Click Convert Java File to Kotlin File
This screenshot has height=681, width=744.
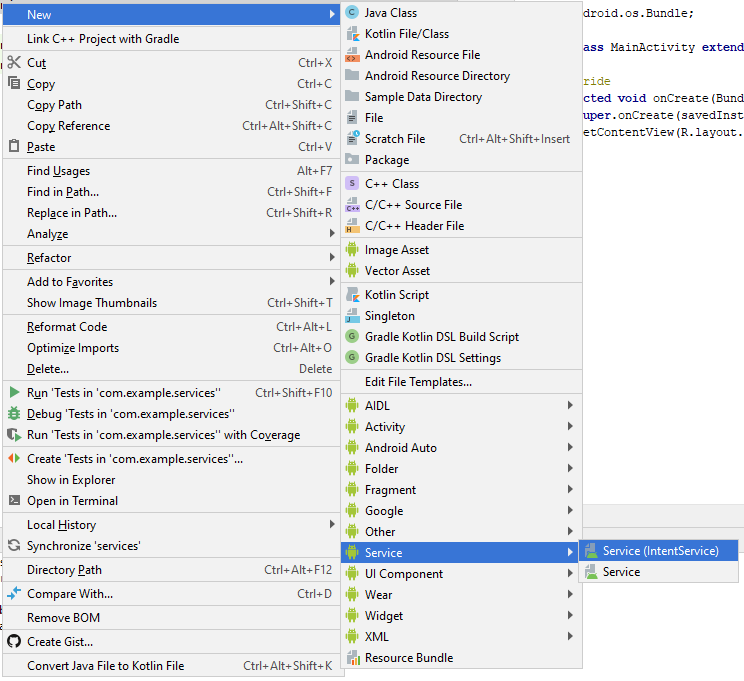105,666
